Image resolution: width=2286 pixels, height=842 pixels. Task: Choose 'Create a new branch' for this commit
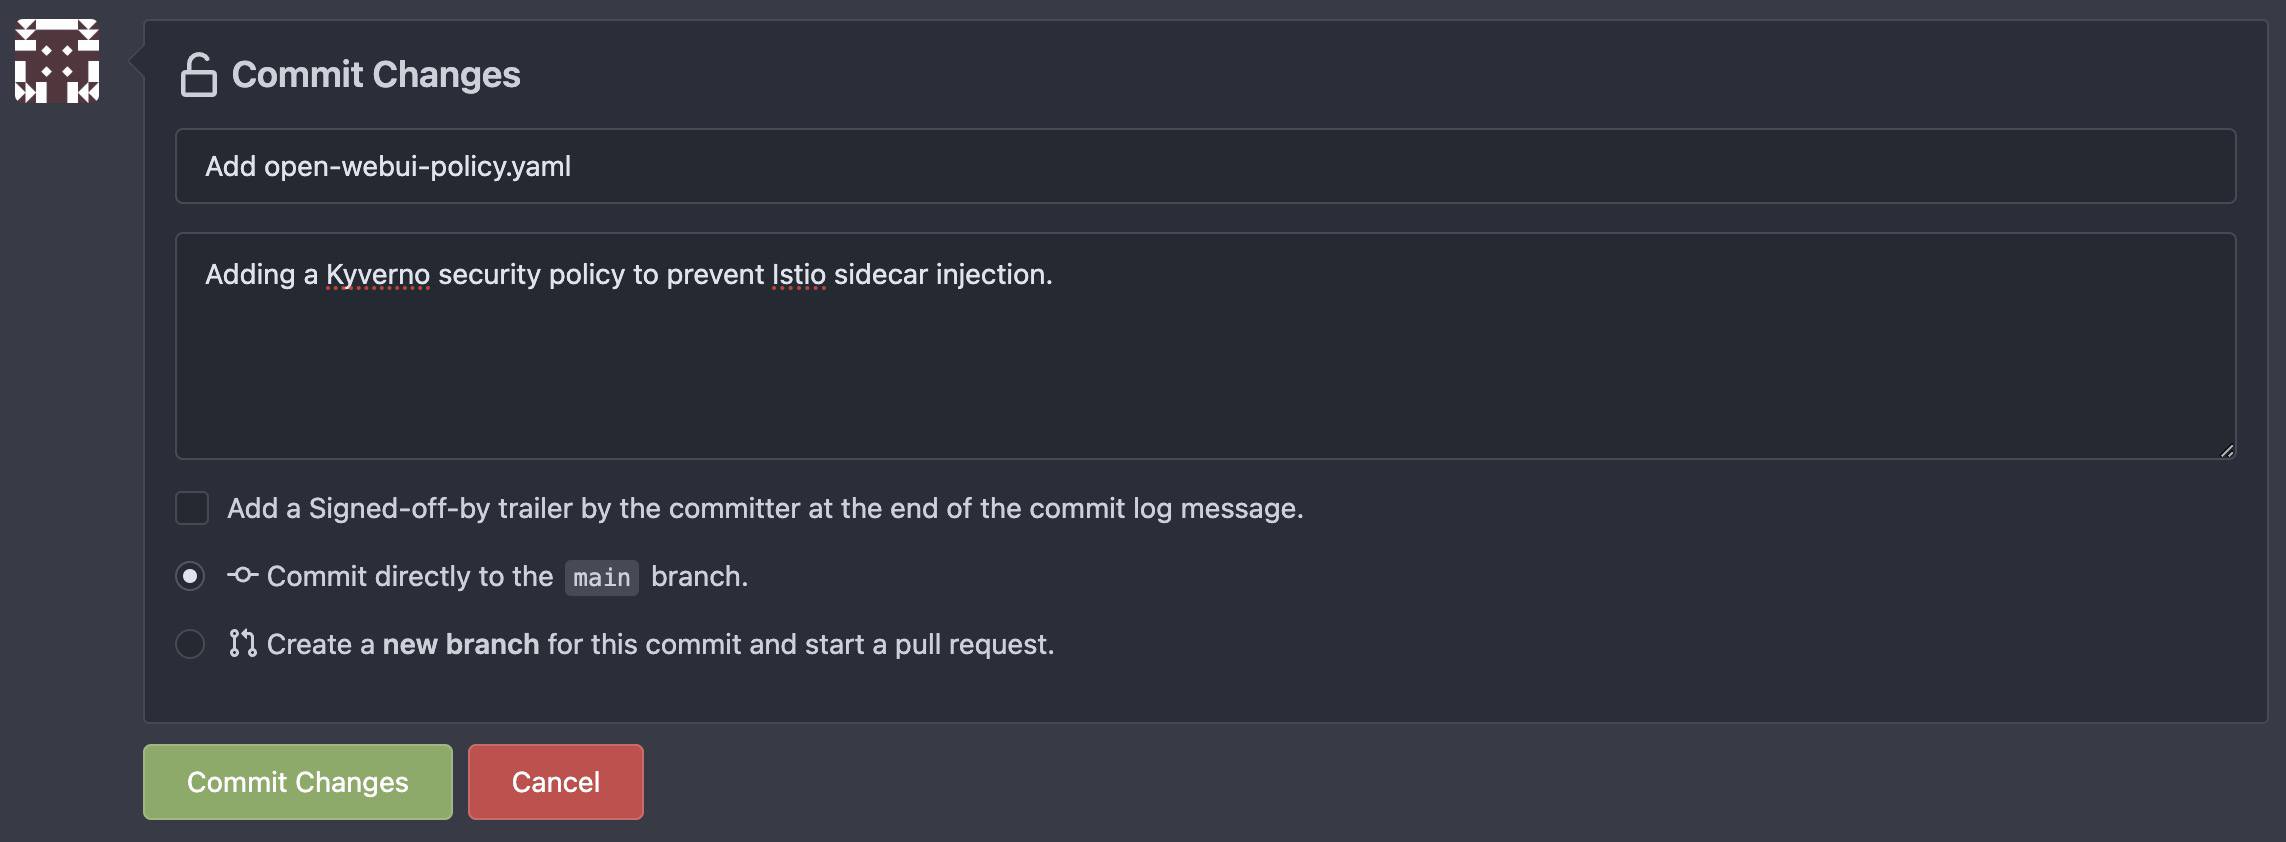191,643
